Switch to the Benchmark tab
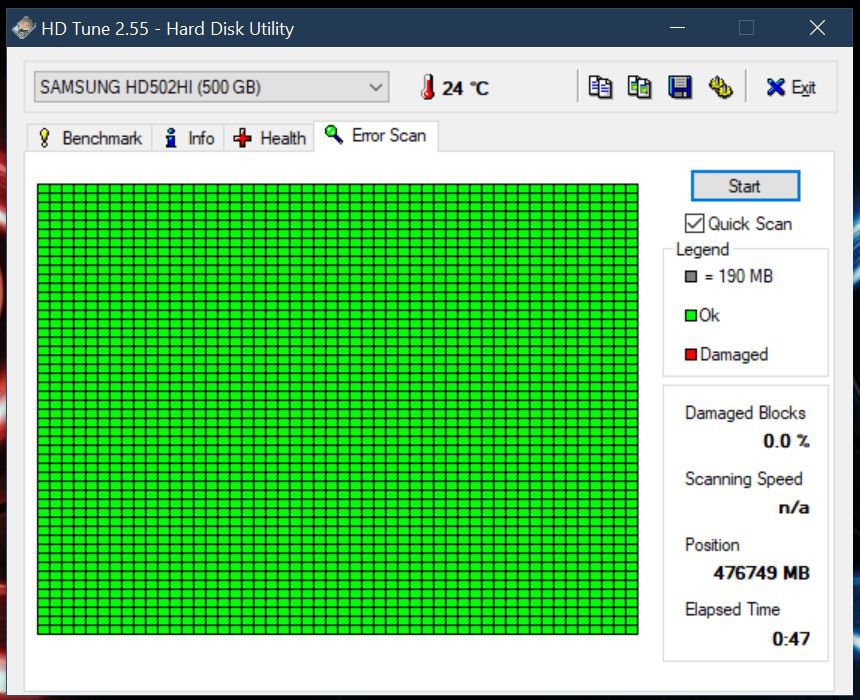The width and height of the screenshot is (860, 700). click(x=89, y=138)
